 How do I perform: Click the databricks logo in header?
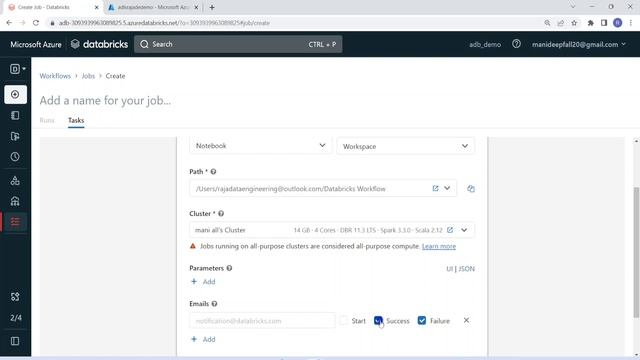click(99, 44)
